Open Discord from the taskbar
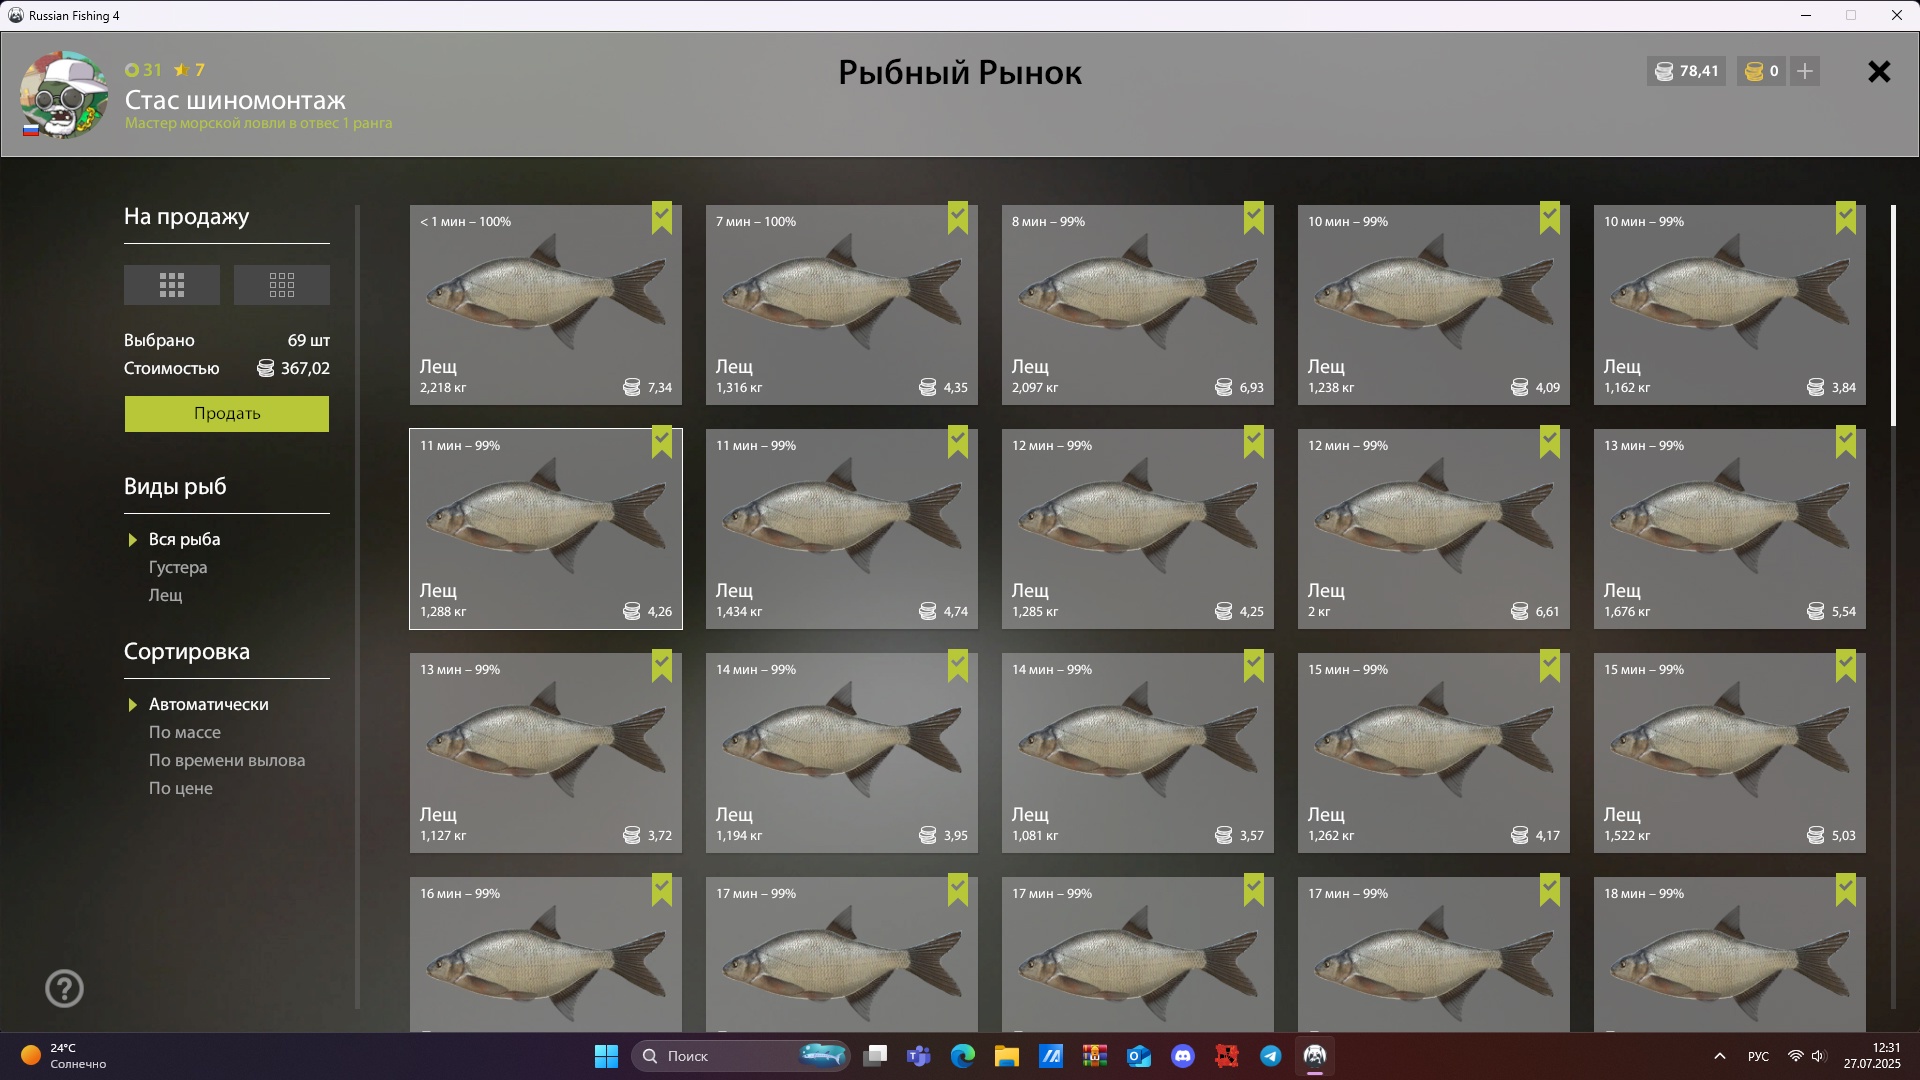1920x1080 pixels. [1183, 1056]
